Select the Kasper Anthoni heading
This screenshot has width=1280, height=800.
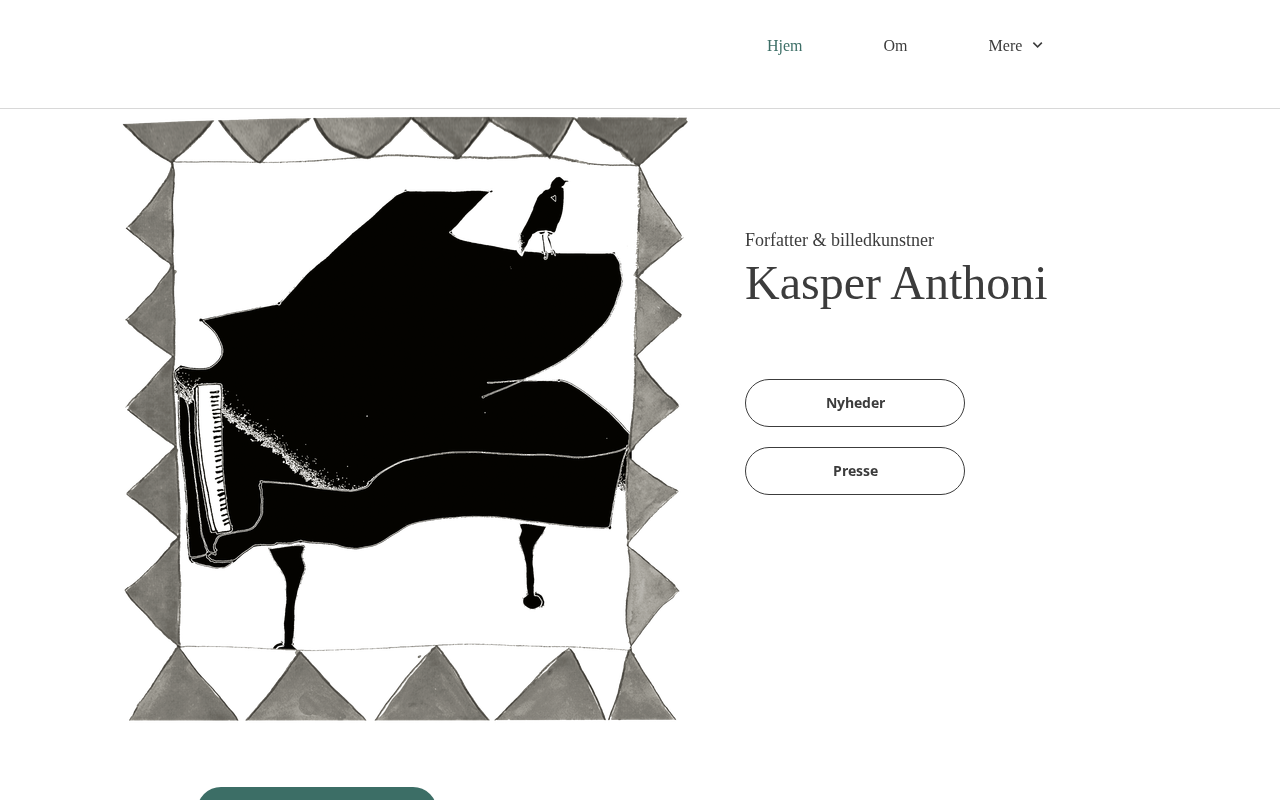coord(896,283)
